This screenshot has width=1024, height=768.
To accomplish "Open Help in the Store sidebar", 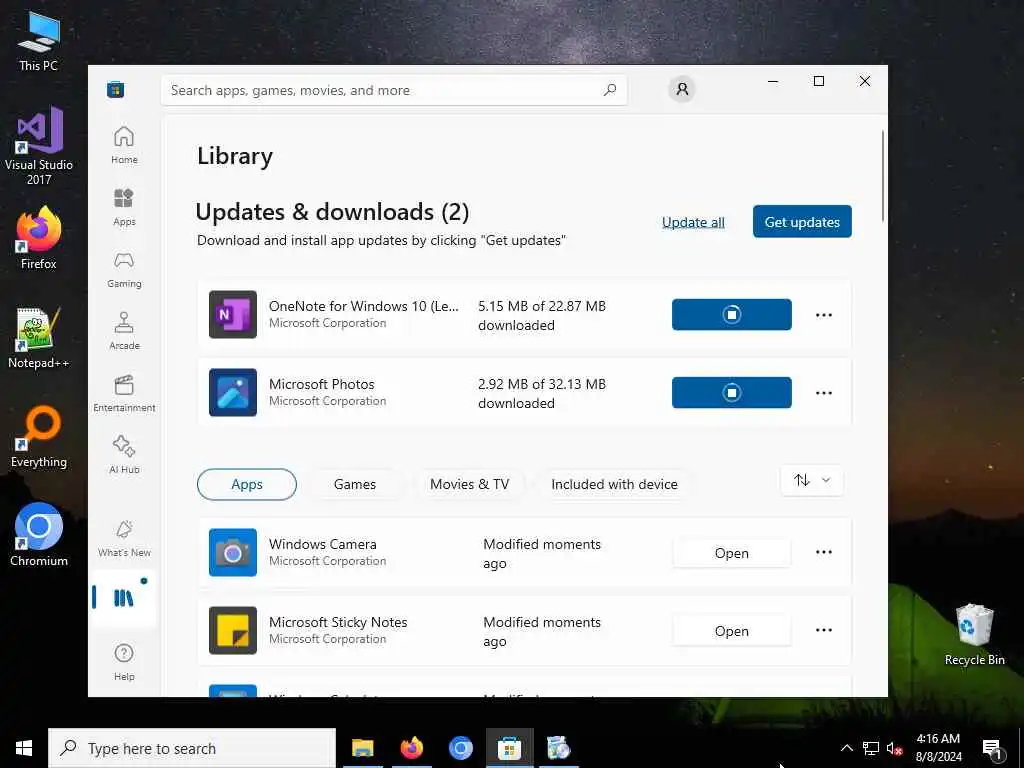I will 124,662.
